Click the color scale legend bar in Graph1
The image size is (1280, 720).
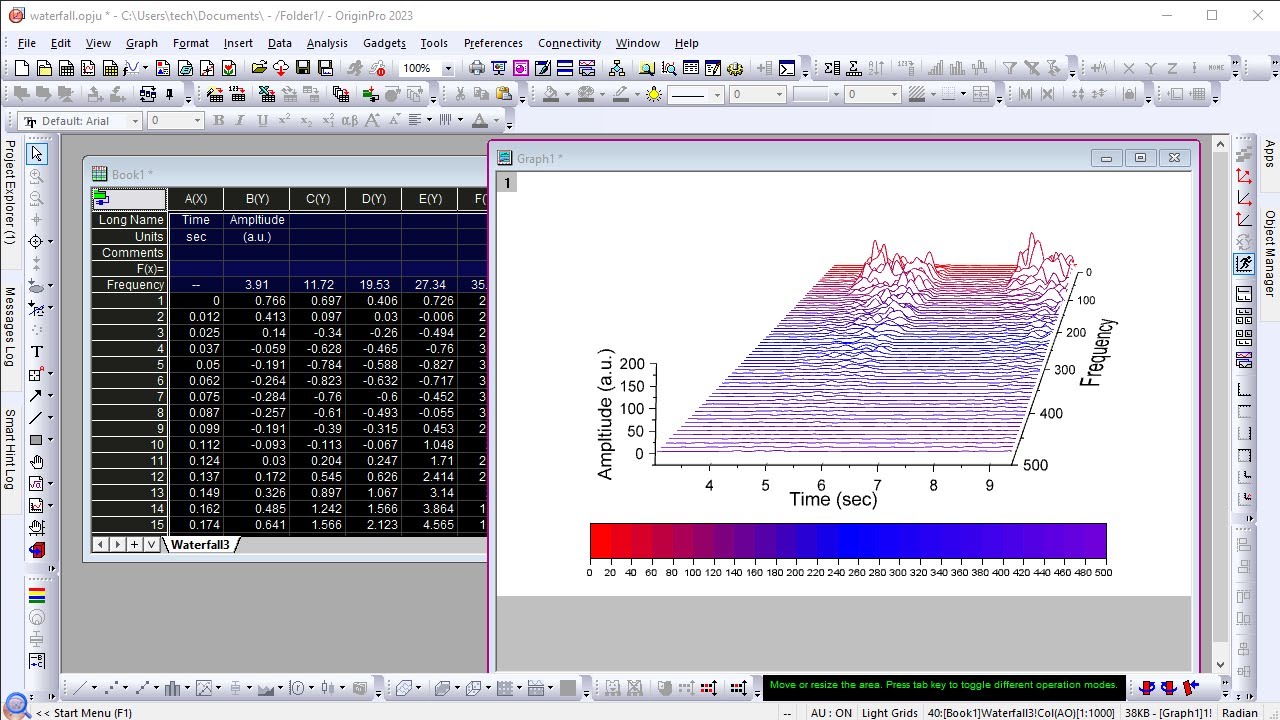(848, 541)
